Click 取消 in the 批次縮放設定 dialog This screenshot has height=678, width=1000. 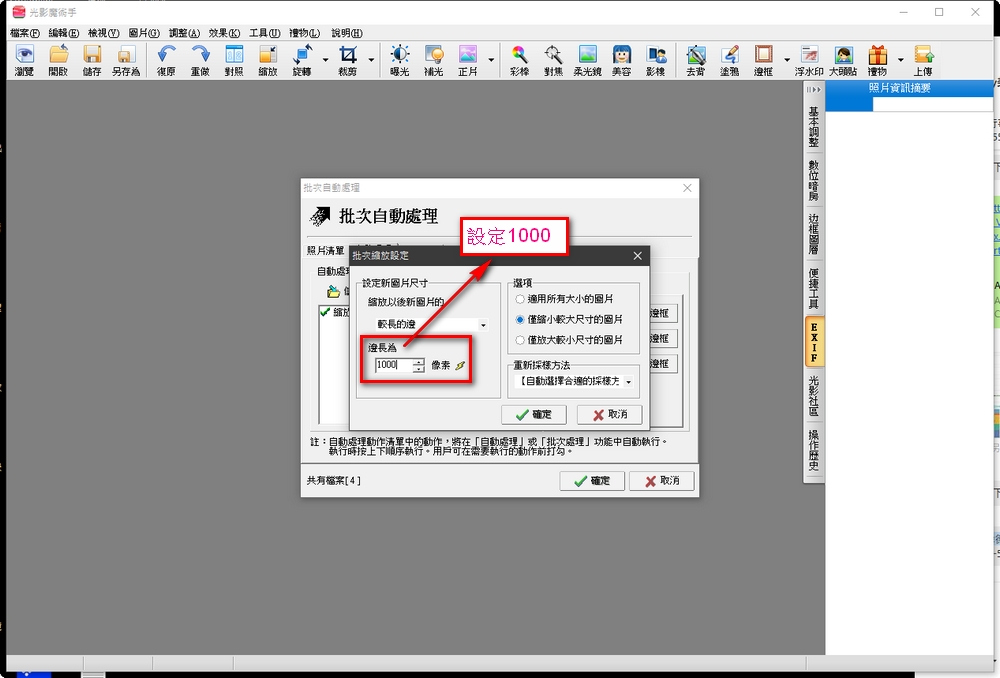coord(610,414)
